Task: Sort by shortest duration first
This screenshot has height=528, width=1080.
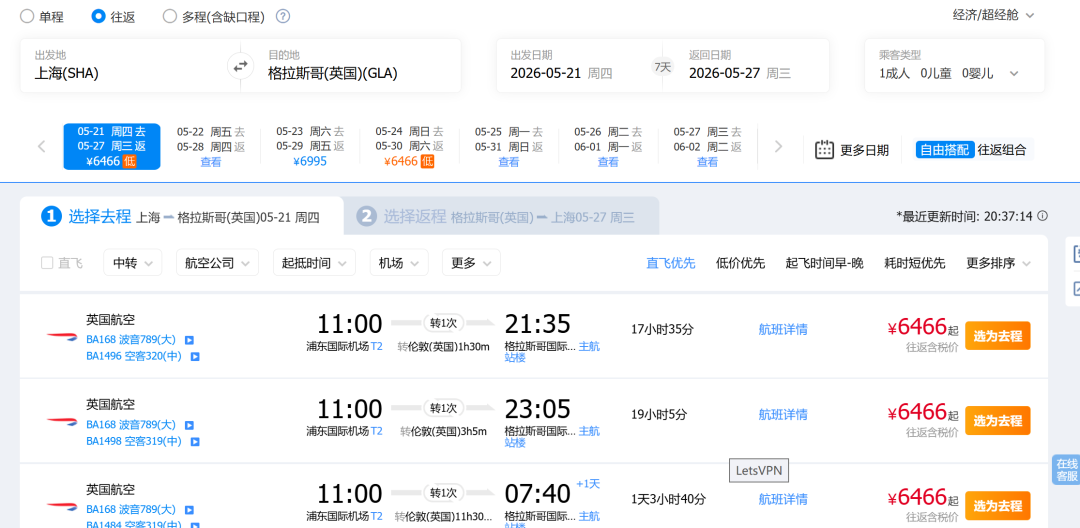Action: point(915,263)
